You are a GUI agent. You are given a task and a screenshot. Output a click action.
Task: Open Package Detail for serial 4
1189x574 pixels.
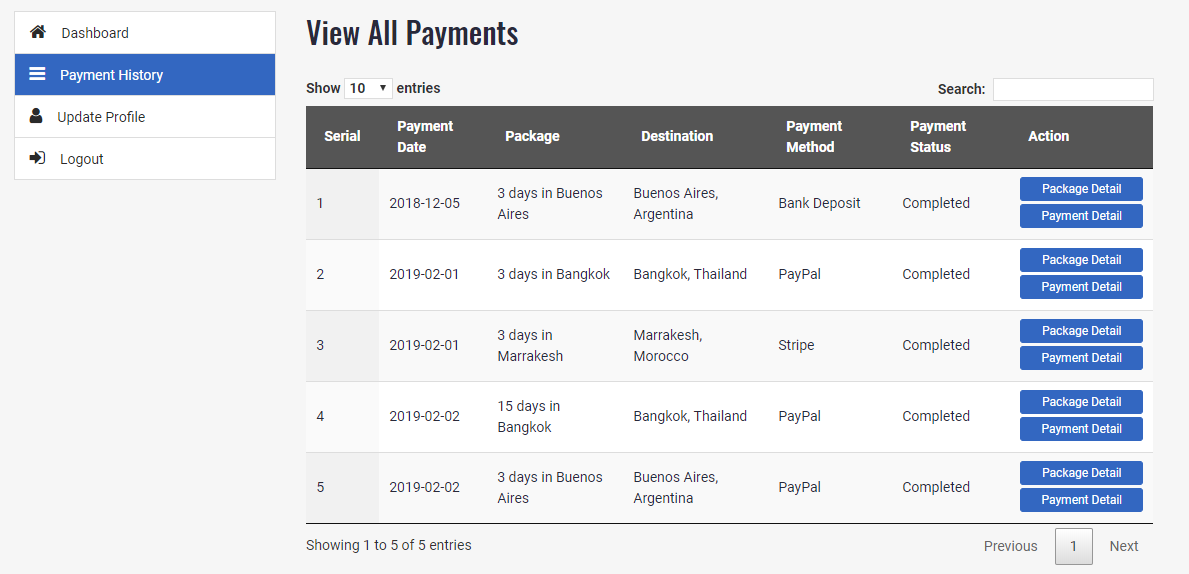point(1081,402)
